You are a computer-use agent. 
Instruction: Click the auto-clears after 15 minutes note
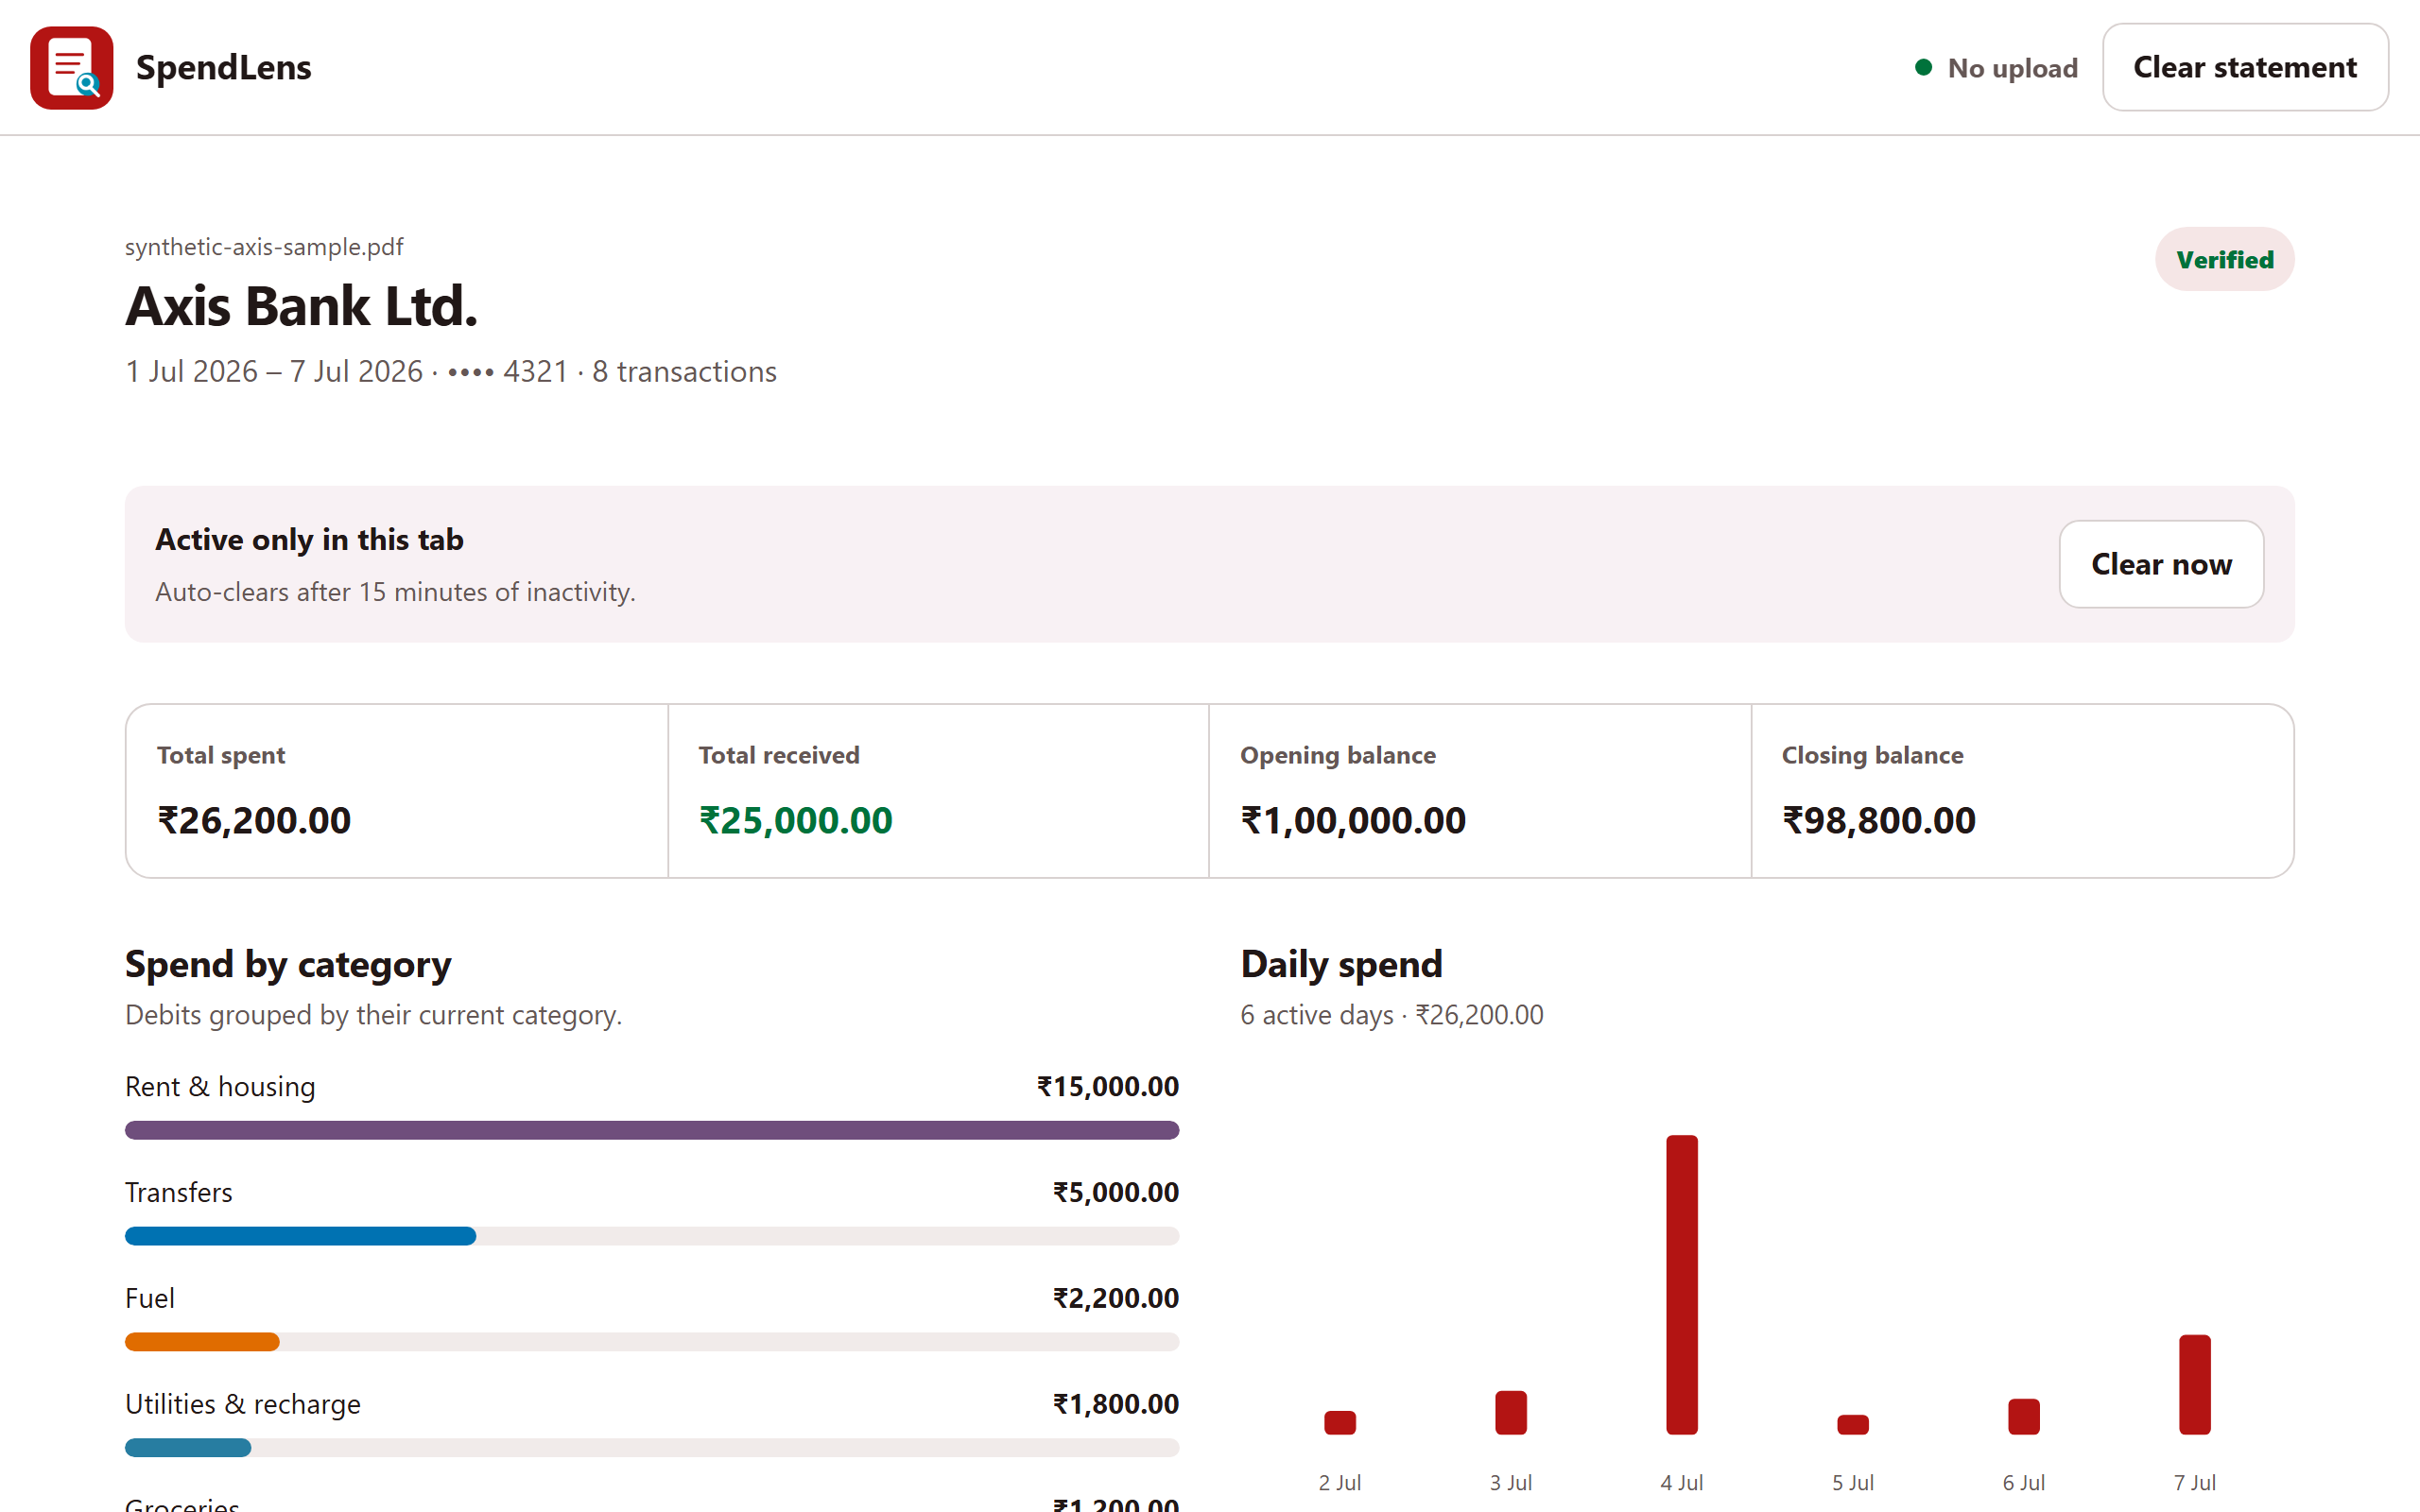click(x=395, y=592)
